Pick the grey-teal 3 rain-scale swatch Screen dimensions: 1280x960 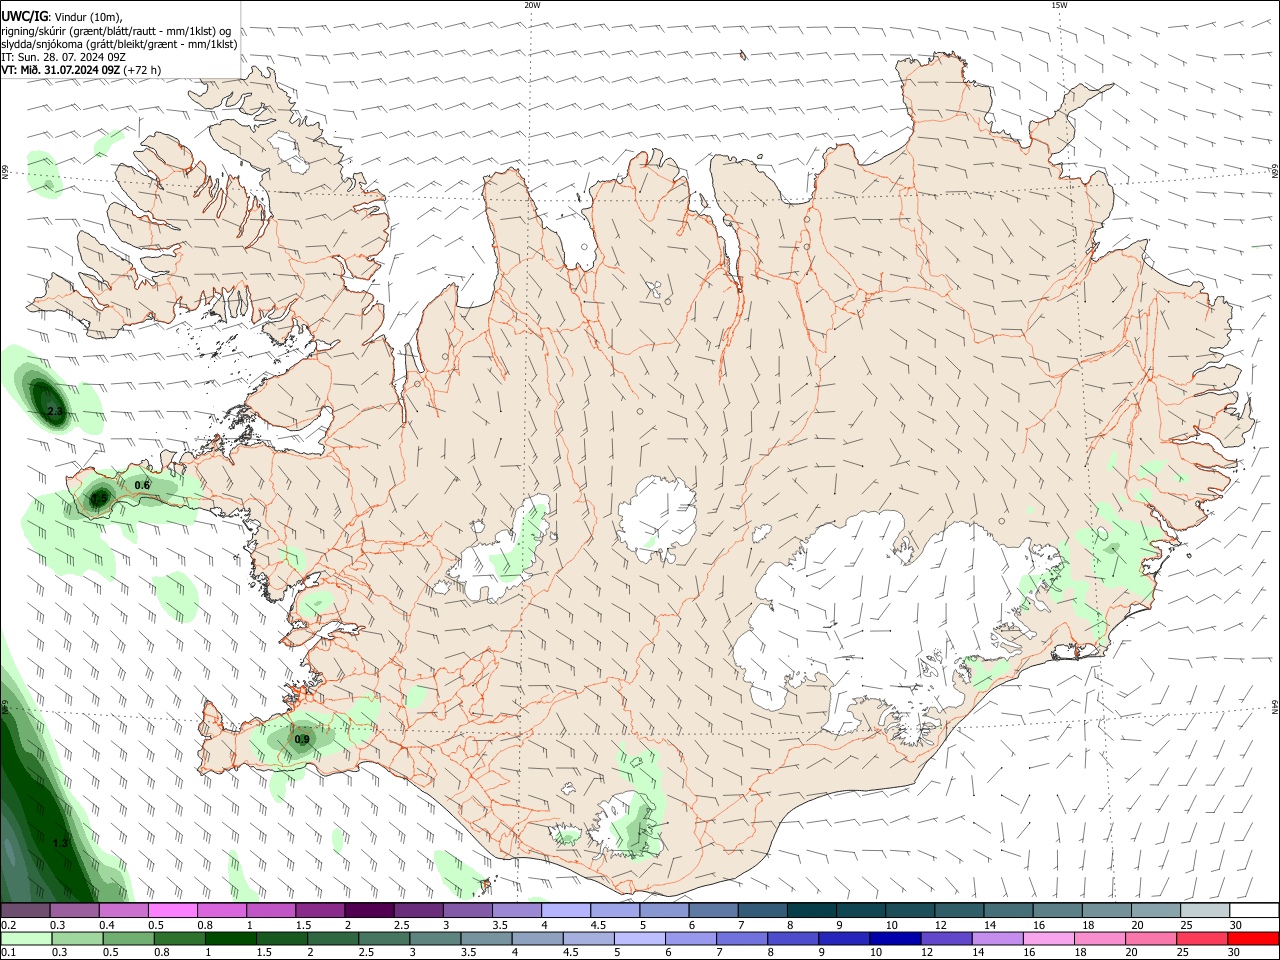435,938
